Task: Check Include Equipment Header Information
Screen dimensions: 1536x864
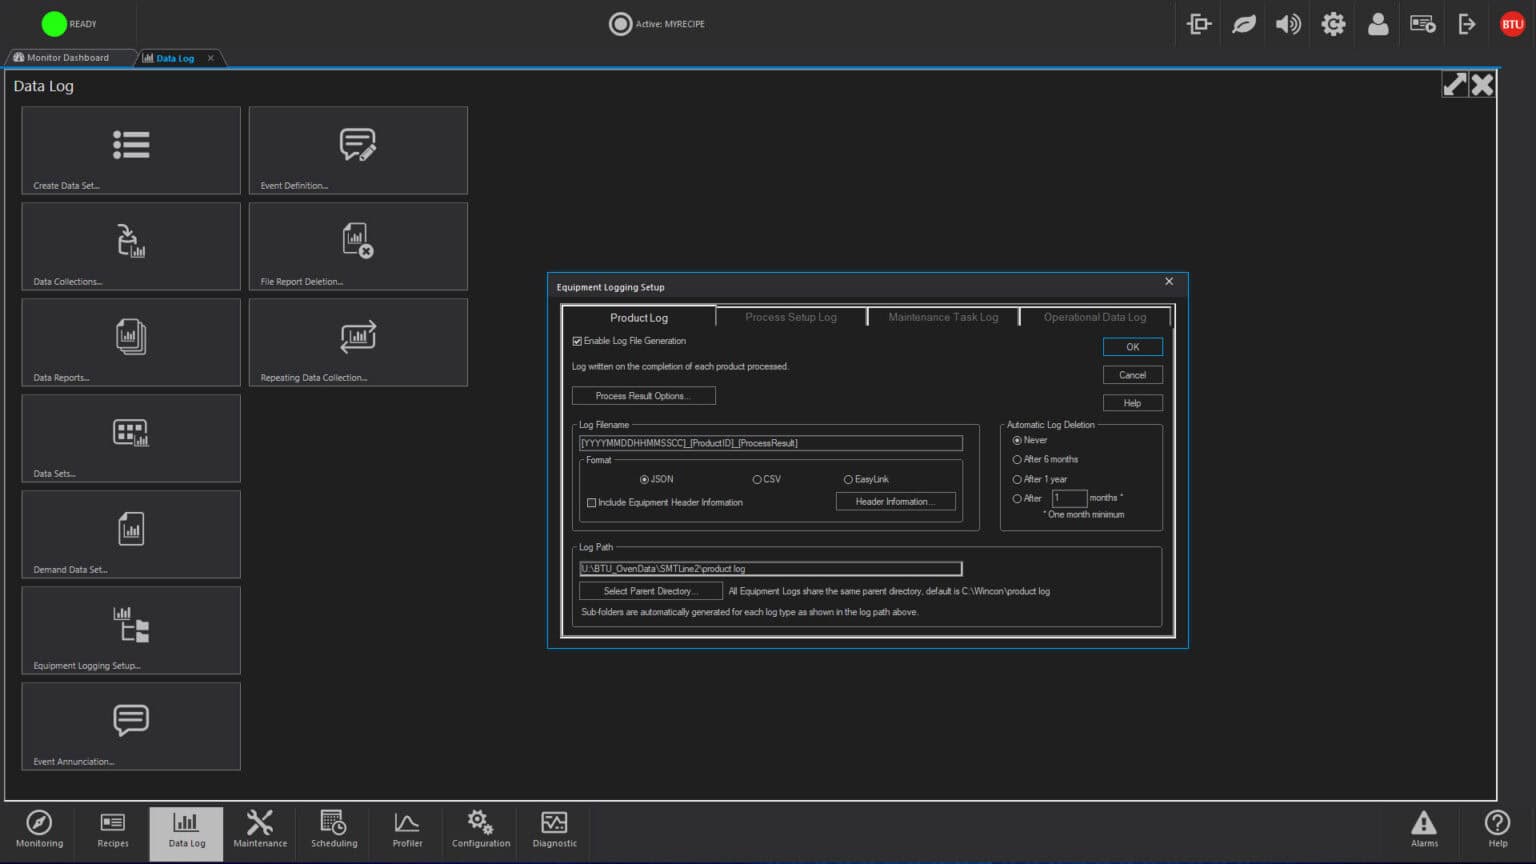Action: 592,503
